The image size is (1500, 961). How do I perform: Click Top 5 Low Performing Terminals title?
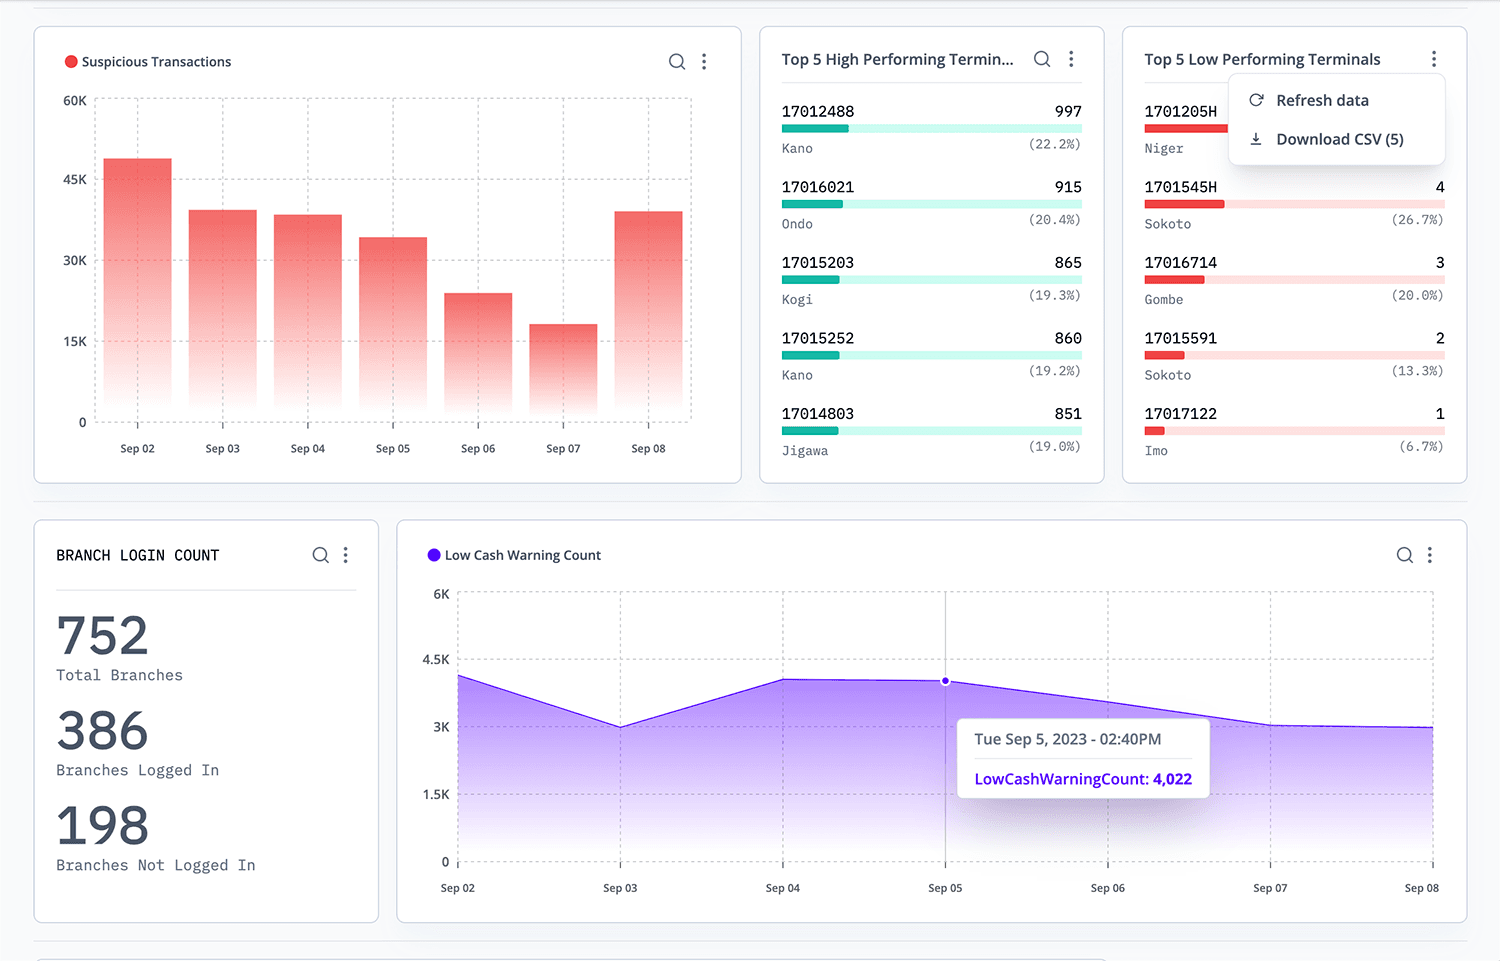click(1262, 59)
